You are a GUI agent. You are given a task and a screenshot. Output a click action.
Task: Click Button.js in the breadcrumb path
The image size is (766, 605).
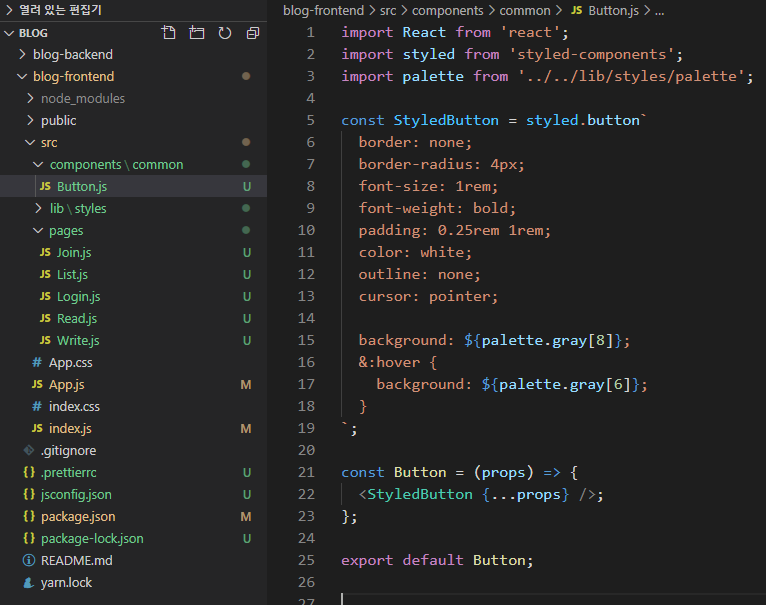point(614,10)
